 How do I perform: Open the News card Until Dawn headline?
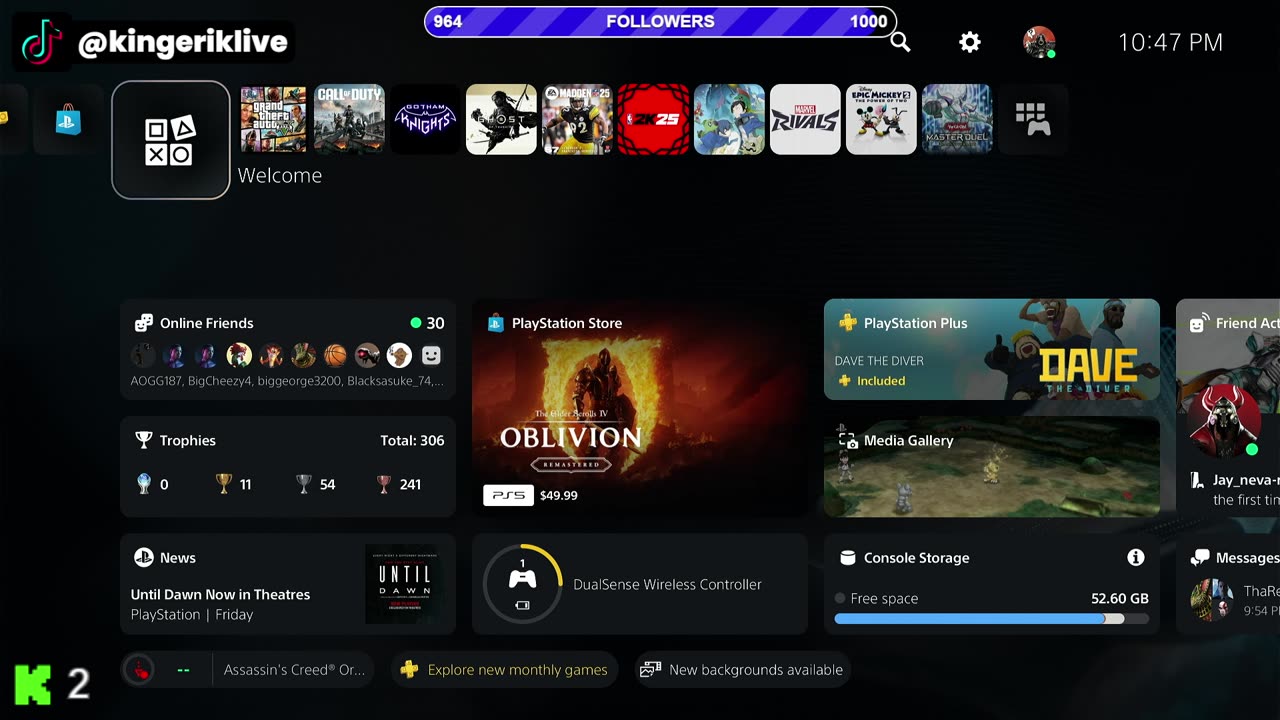tap(220, 594)
